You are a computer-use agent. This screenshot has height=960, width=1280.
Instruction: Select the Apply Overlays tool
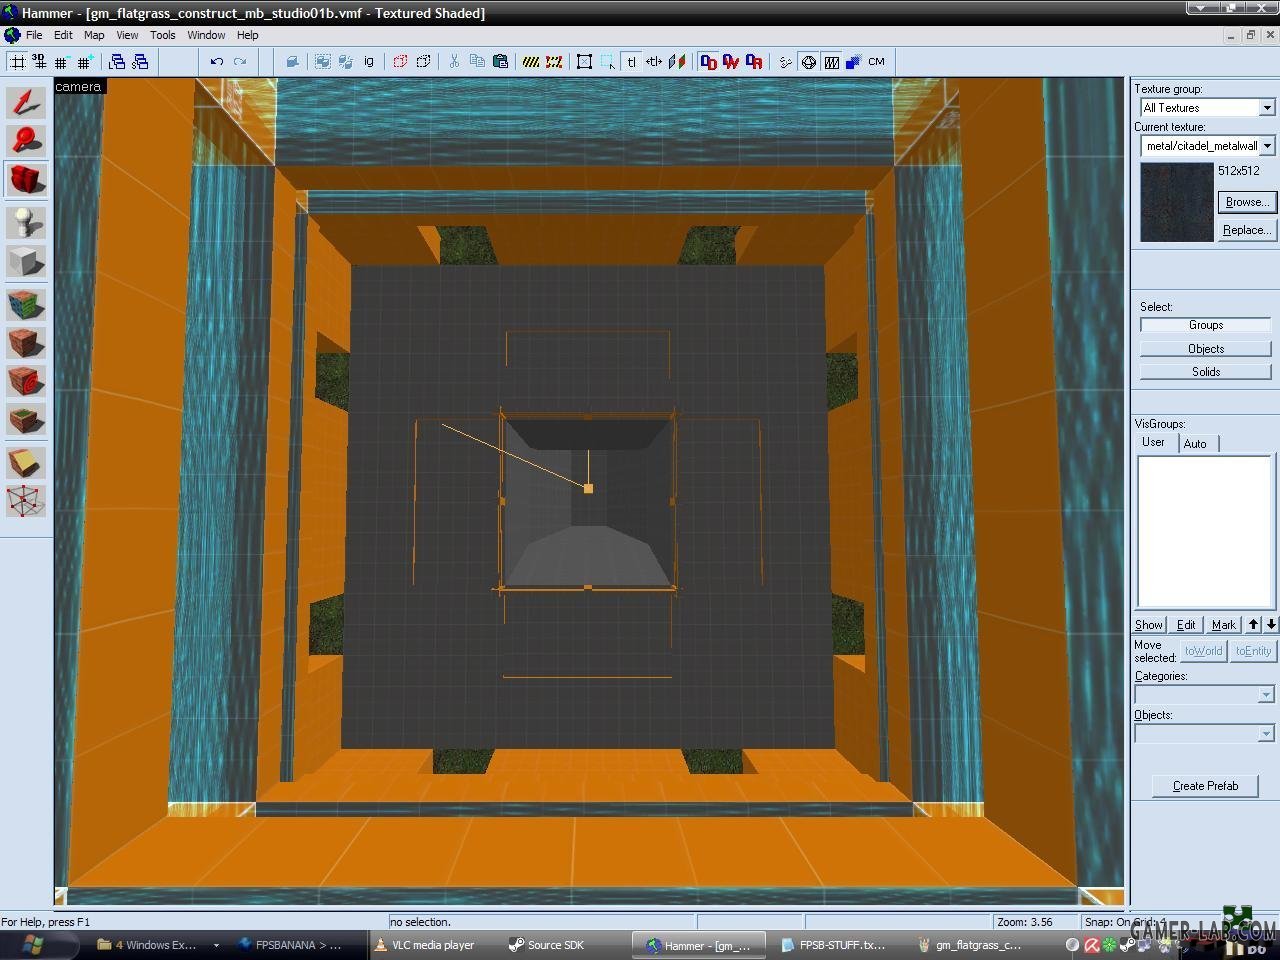click(x=26, y=419)
